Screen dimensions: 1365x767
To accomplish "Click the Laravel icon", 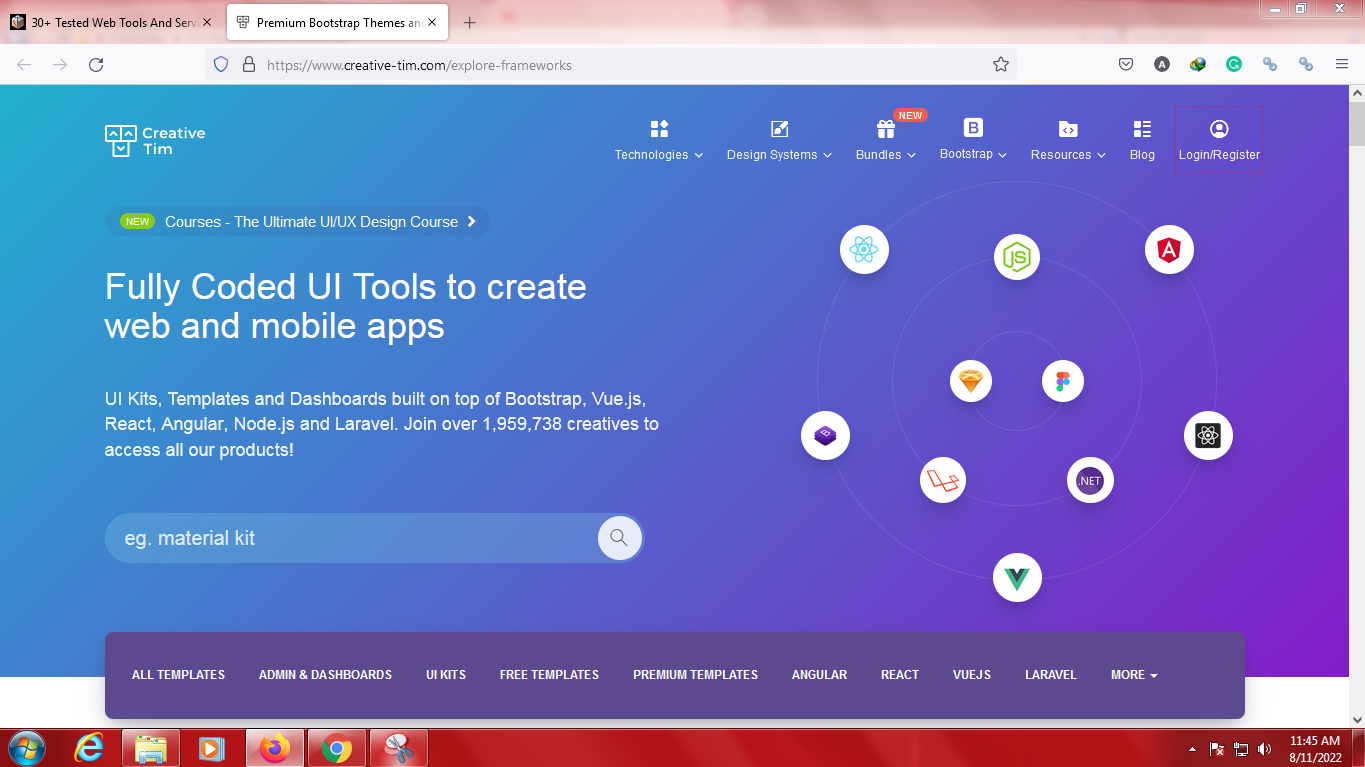I will click(x=943, y=481).
